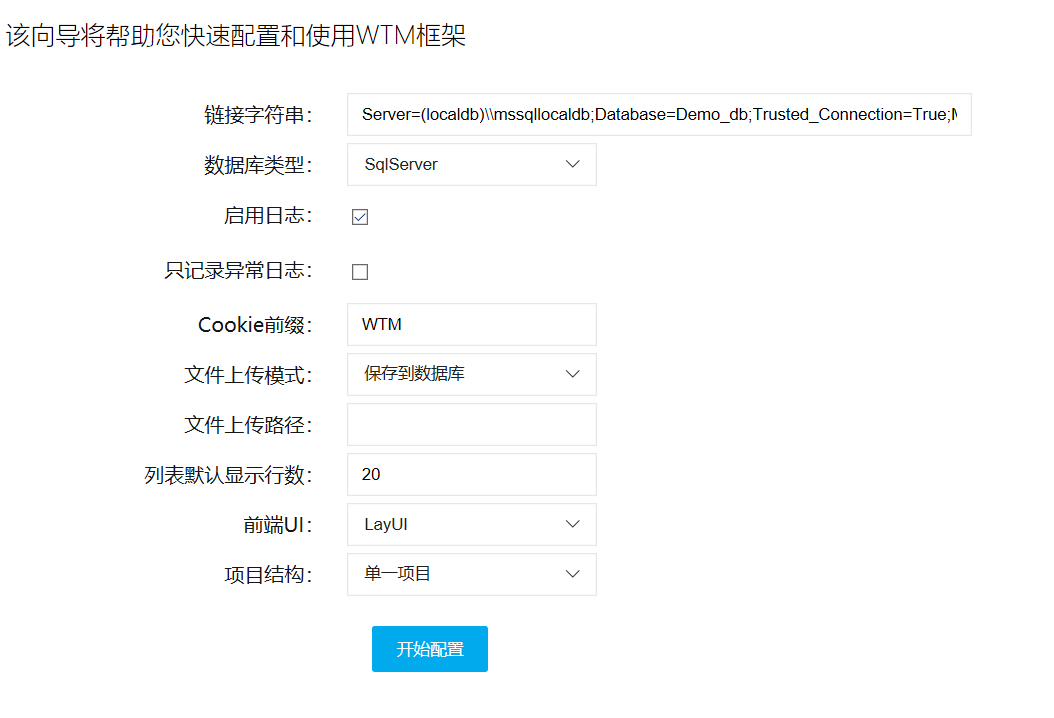Screen dimensions: 1054x718
Task: Click the Cookie前缀 label
Action: [255, 325]
